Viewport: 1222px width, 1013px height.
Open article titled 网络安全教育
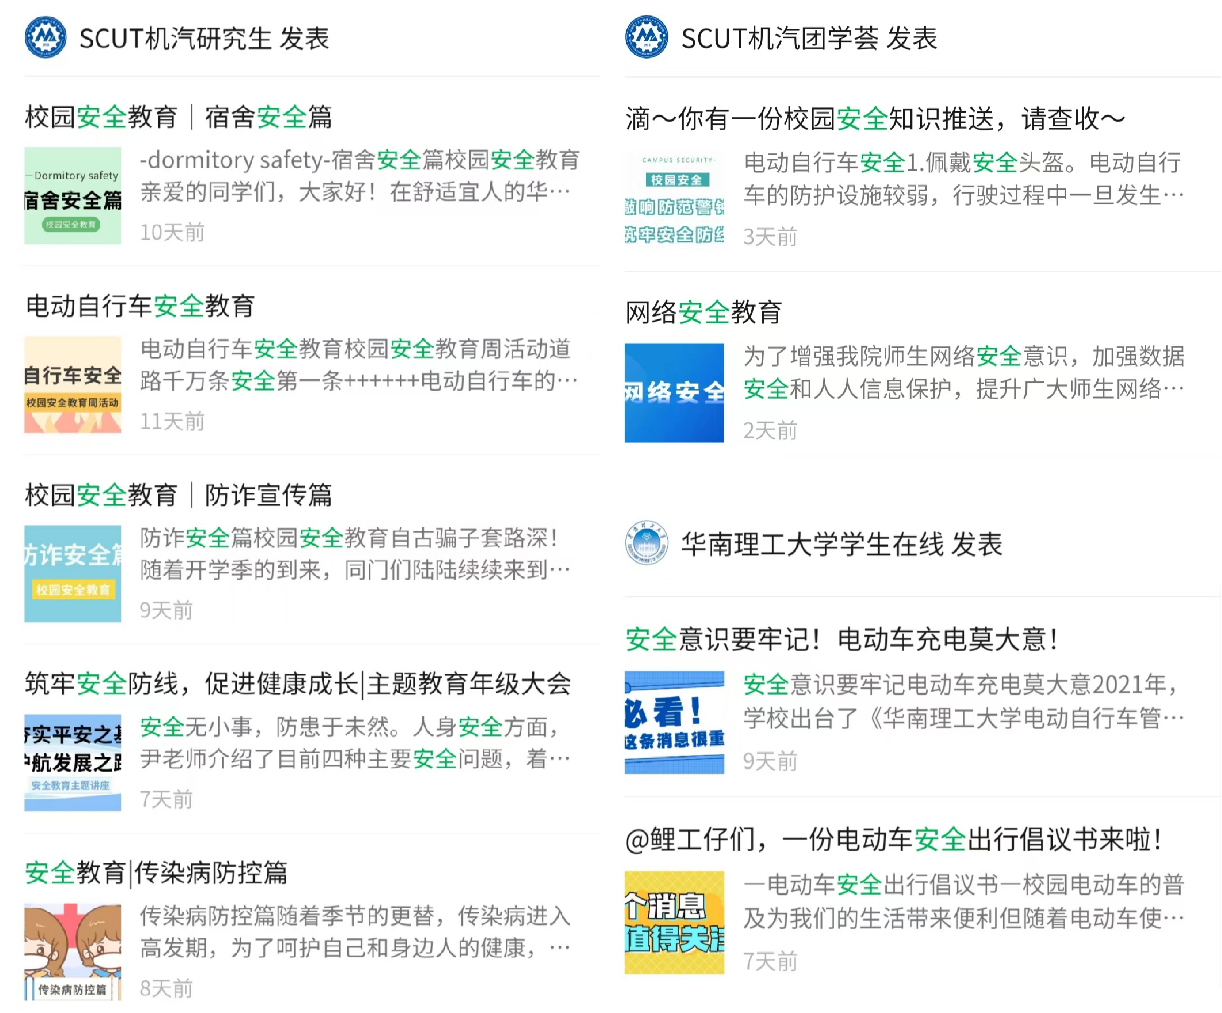coord(704,312)
